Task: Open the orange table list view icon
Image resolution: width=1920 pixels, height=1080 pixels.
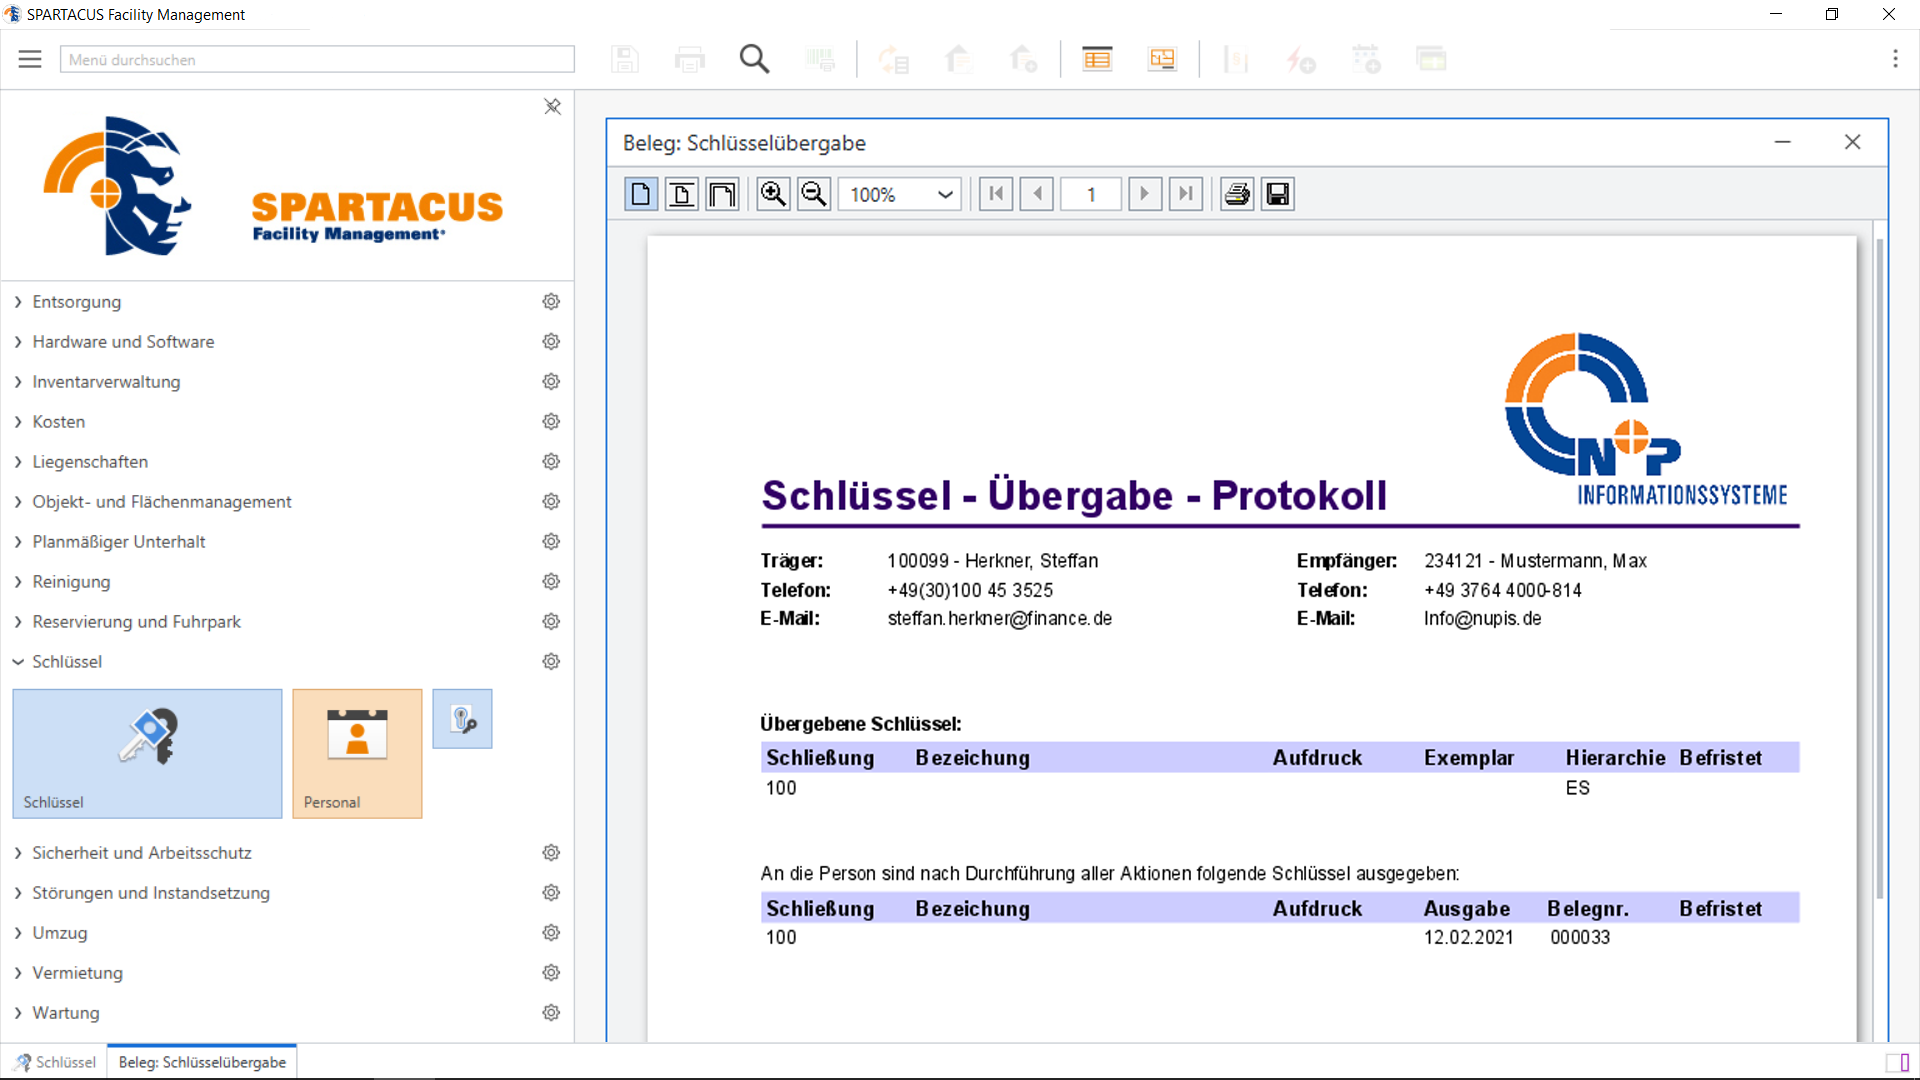Action: pos(1097,60)
